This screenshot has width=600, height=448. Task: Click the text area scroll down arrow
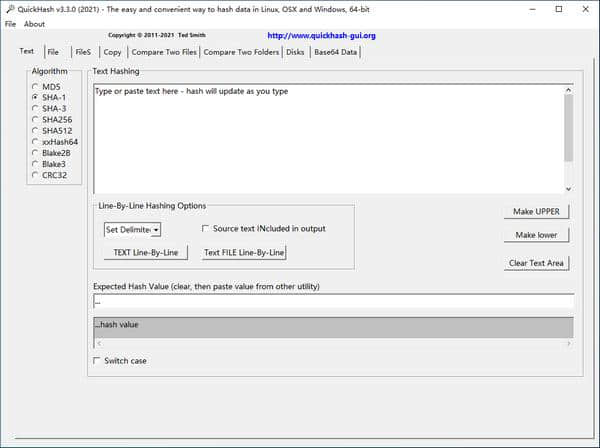point(568,188)
